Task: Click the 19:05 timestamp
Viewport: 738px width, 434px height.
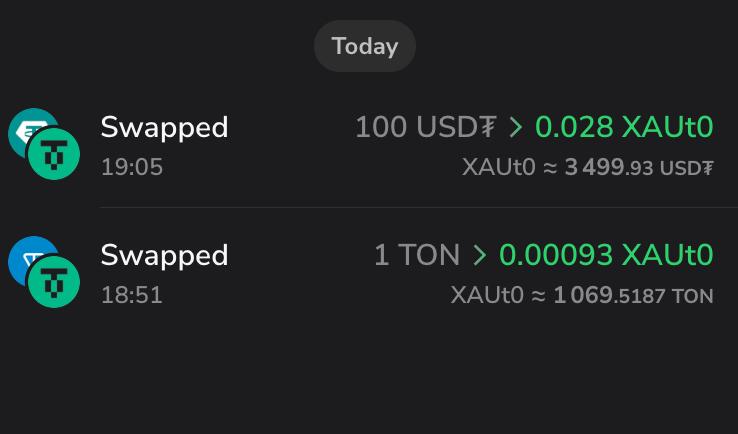Action: (132, 167)
